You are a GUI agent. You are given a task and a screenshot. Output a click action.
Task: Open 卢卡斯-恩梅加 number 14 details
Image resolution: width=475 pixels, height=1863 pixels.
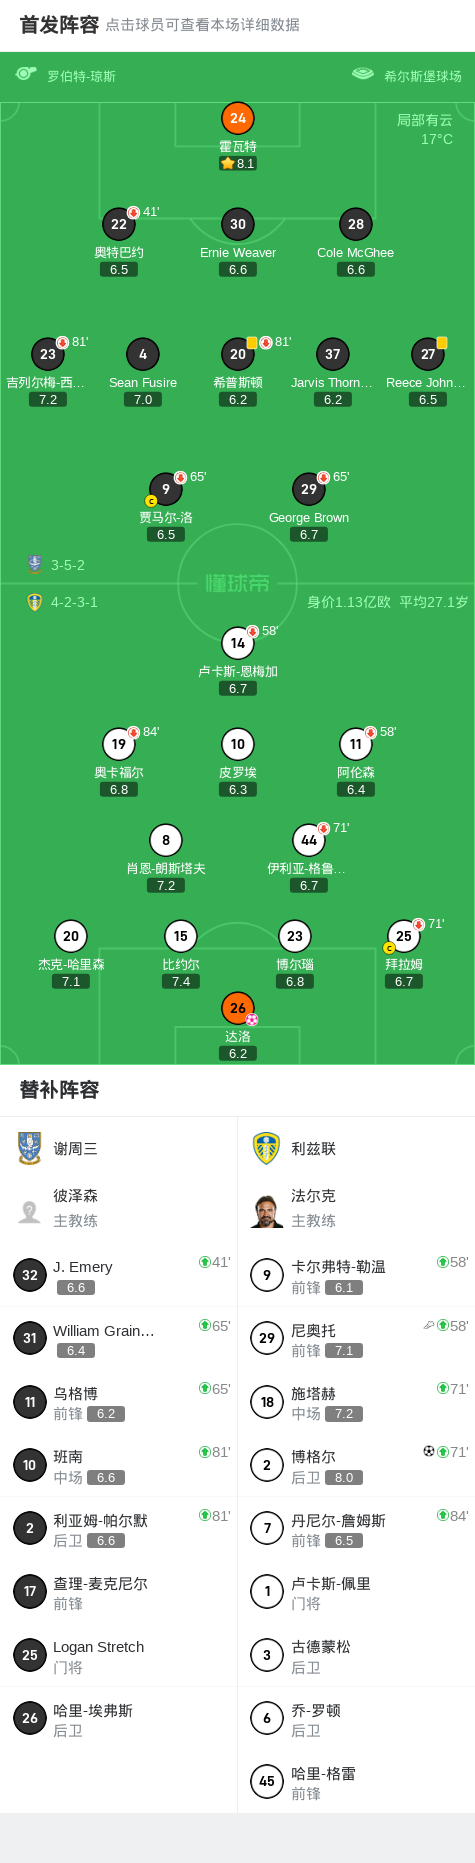tap(238, 643)
